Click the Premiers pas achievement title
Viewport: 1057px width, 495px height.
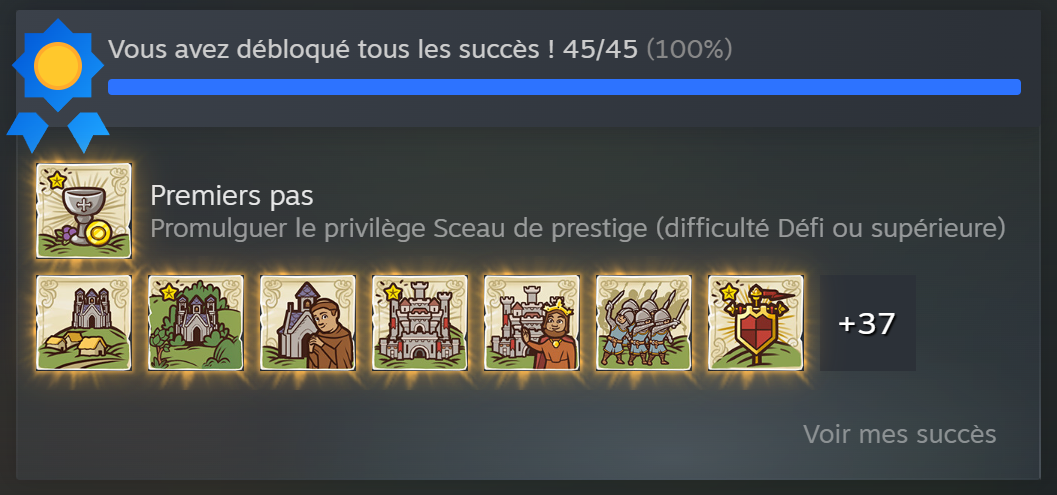coord(232,196)
